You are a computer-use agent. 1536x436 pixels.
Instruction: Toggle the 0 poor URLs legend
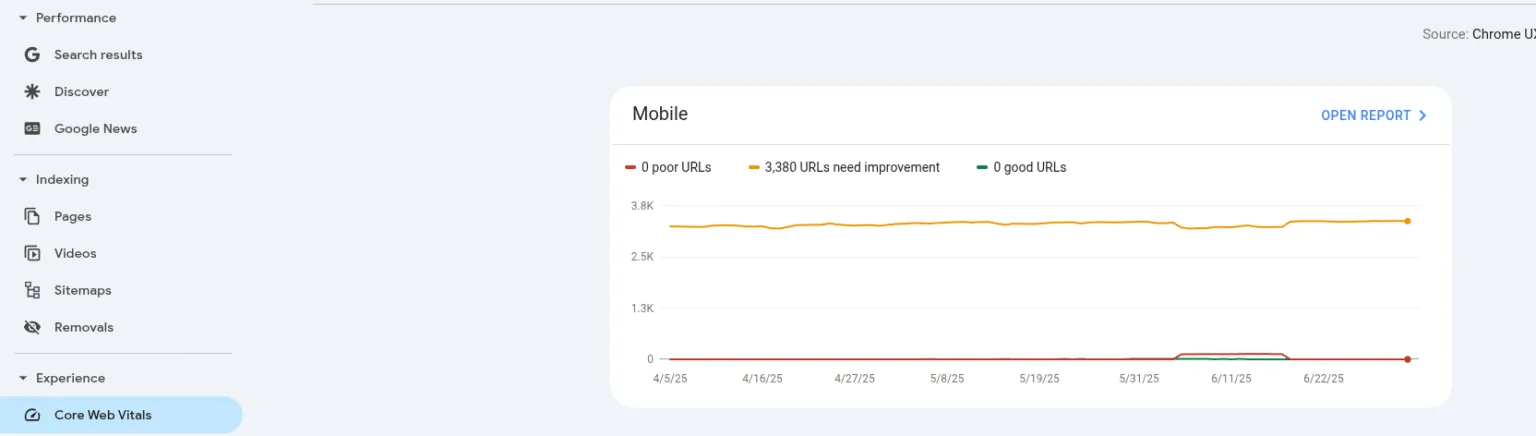point(668,168)
